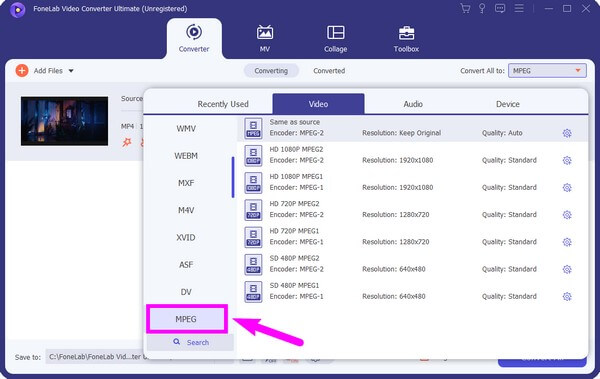Click the star edit icon under MP4
The height and width of the screenshot is (379, 600).
point(127,142)
